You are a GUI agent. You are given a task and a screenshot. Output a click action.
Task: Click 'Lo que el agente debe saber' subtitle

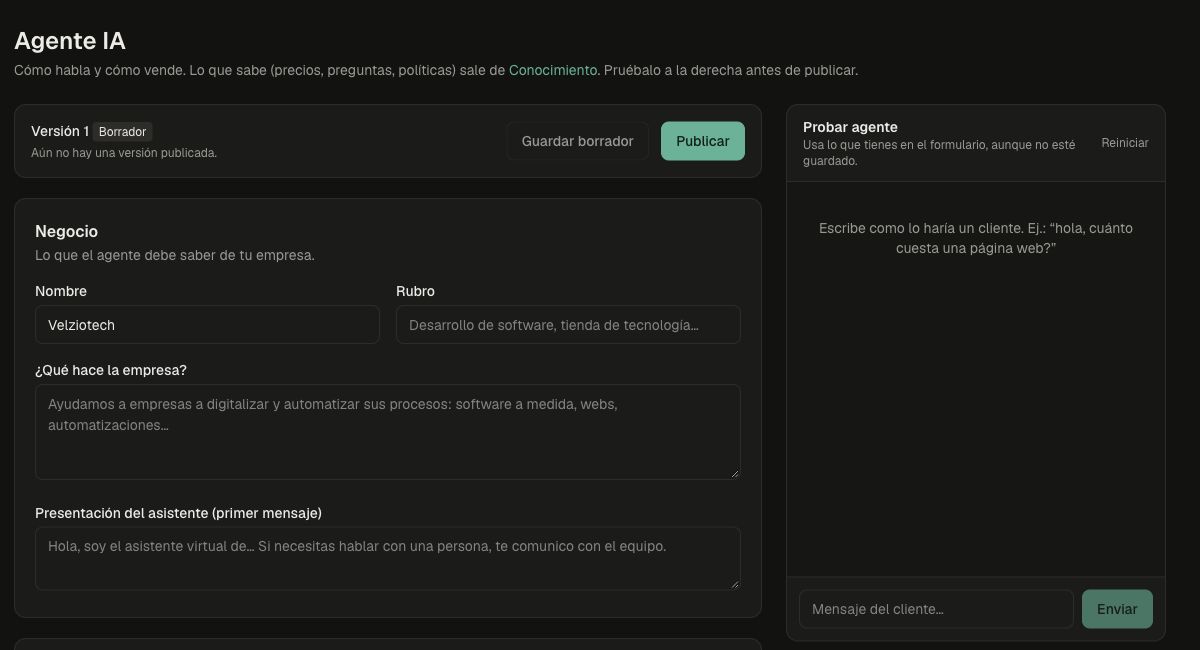click(175, 255)
